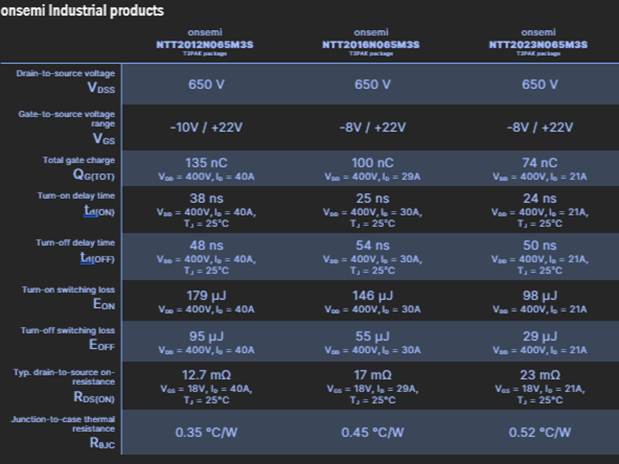Select the 0.45 °C/W thermal resistance cell
Viewport: 619px width, 464px height.
pyautogui.click(x=371, y=432)
